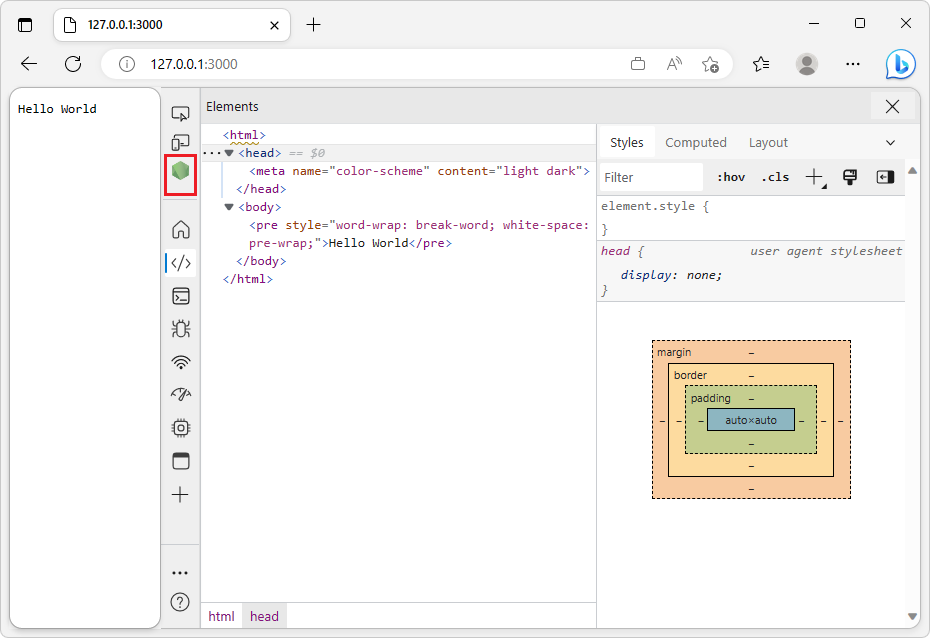Refresh the page
930x638 pixels.
tap(73, 64)
